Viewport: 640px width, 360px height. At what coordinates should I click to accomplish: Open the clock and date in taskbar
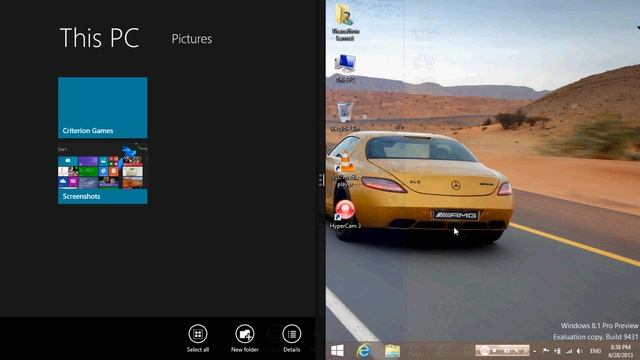click(x=620, y=351)
